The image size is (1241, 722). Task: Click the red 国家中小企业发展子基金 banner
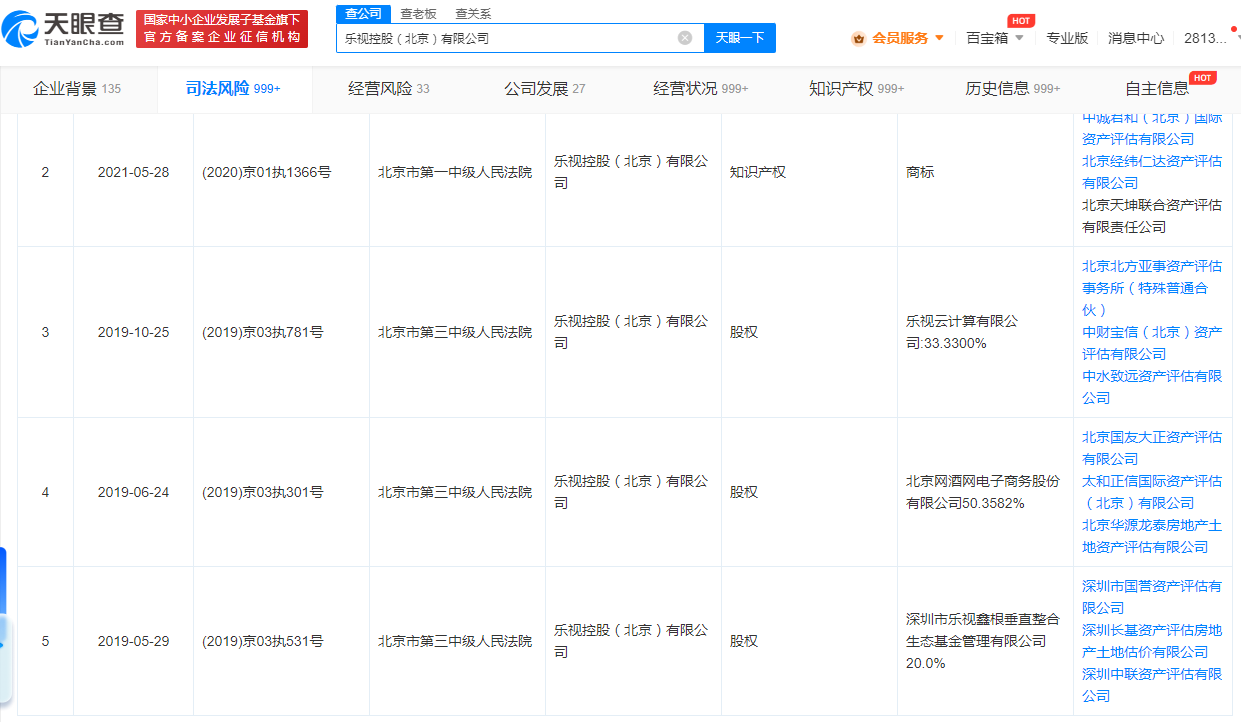(222, 29)
